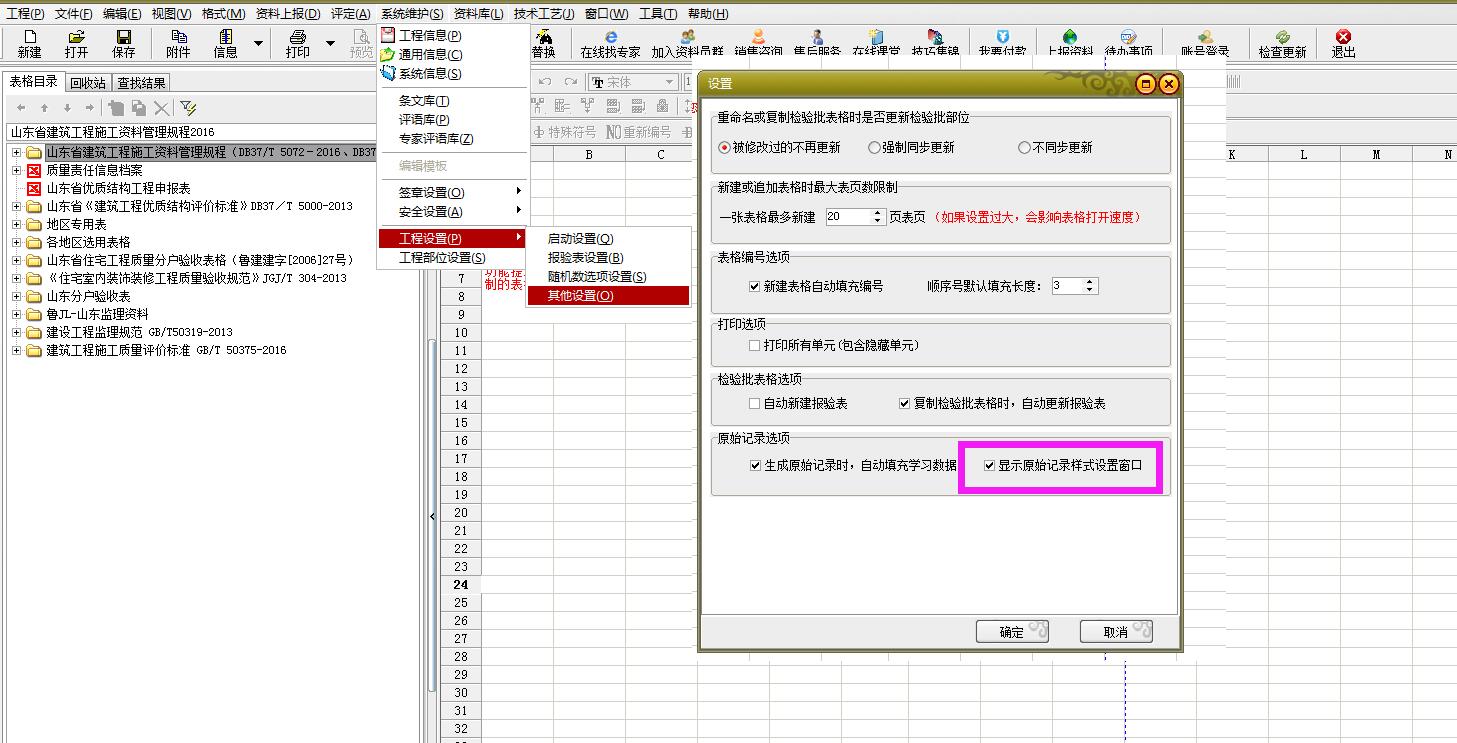Open 在线找专家 online expert icon
The image size is (1457, 743).
610,44
